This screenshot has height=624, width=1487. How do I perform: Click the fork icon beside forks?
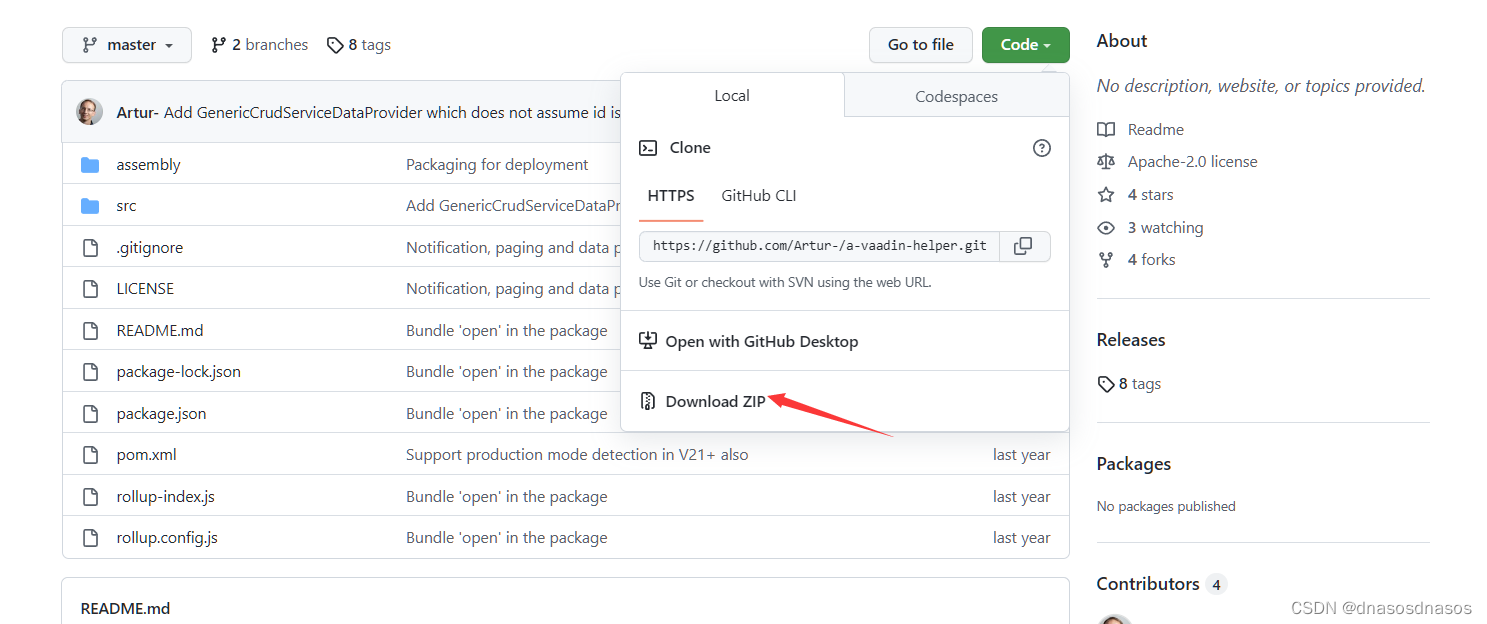pos(1106,260)
